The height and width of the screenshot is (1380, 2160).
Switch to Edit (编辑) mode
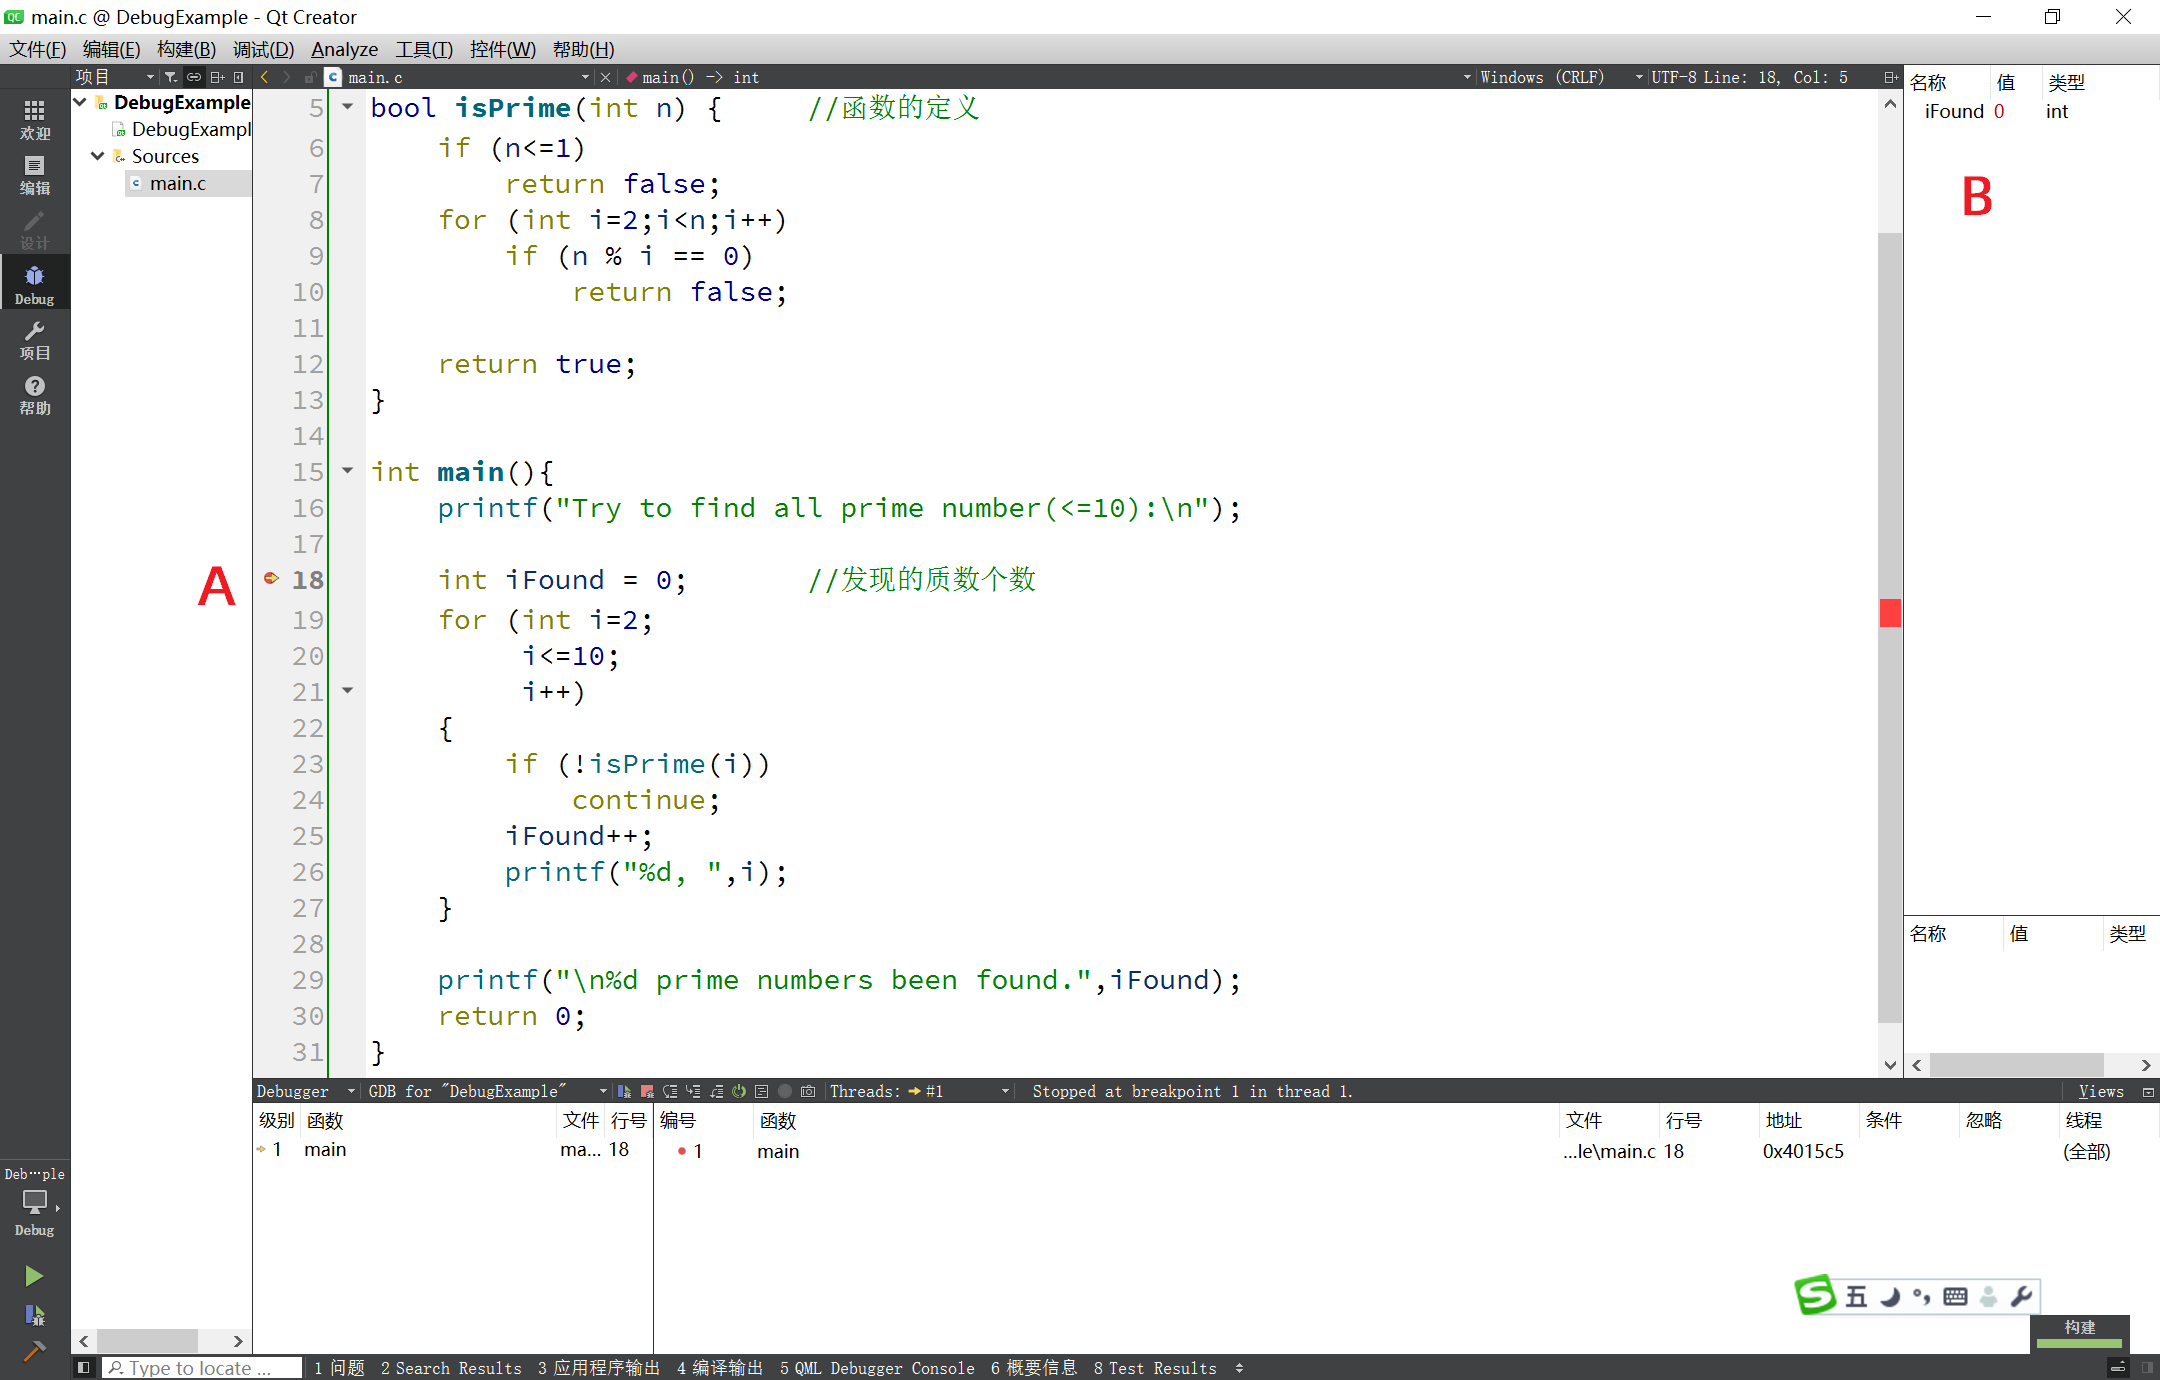pos(35,174)
